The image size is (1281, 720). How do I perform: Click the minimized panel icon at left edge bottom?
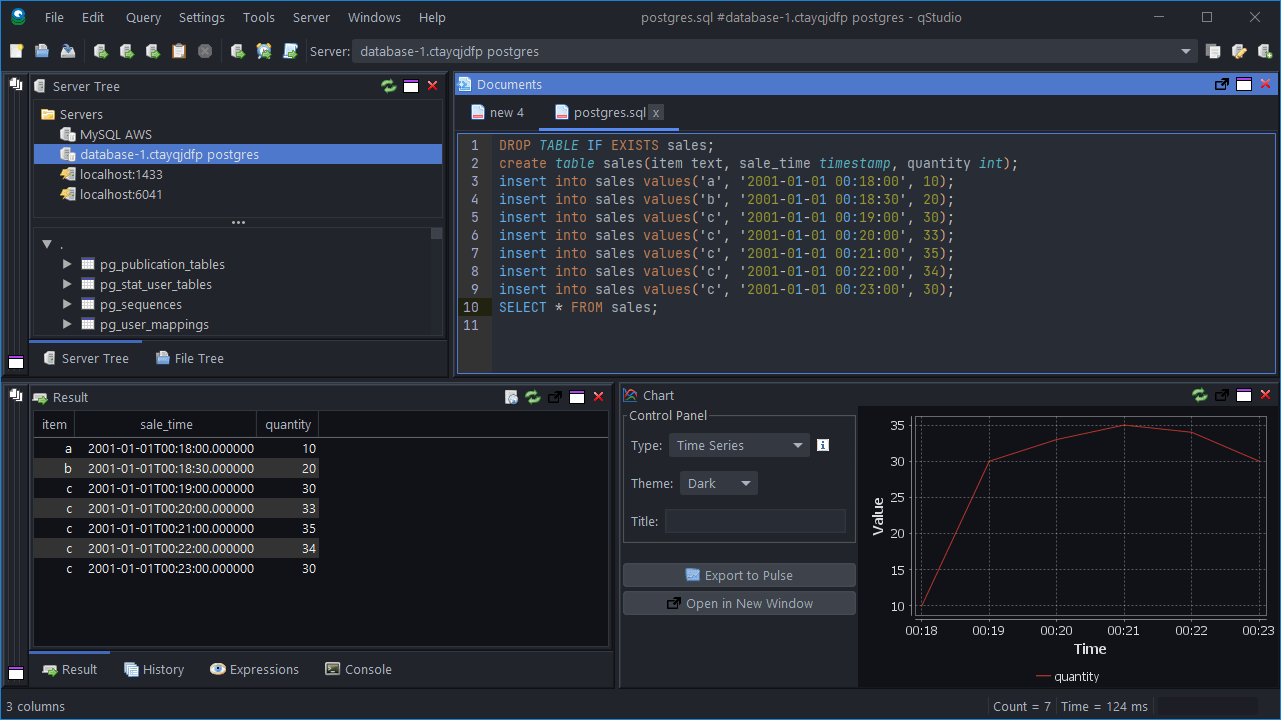[x=15, y=671]
